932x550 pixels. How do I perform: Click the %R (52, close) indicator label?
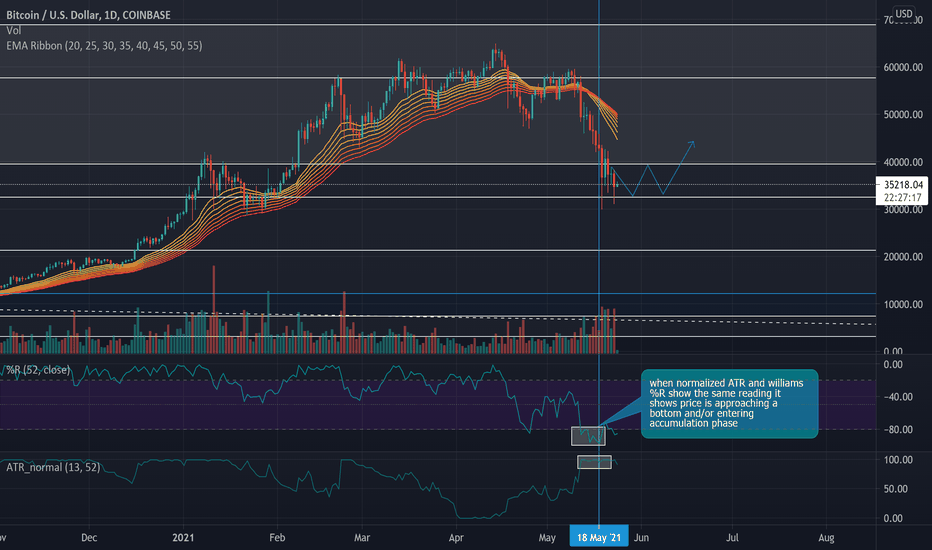(38, 370)
